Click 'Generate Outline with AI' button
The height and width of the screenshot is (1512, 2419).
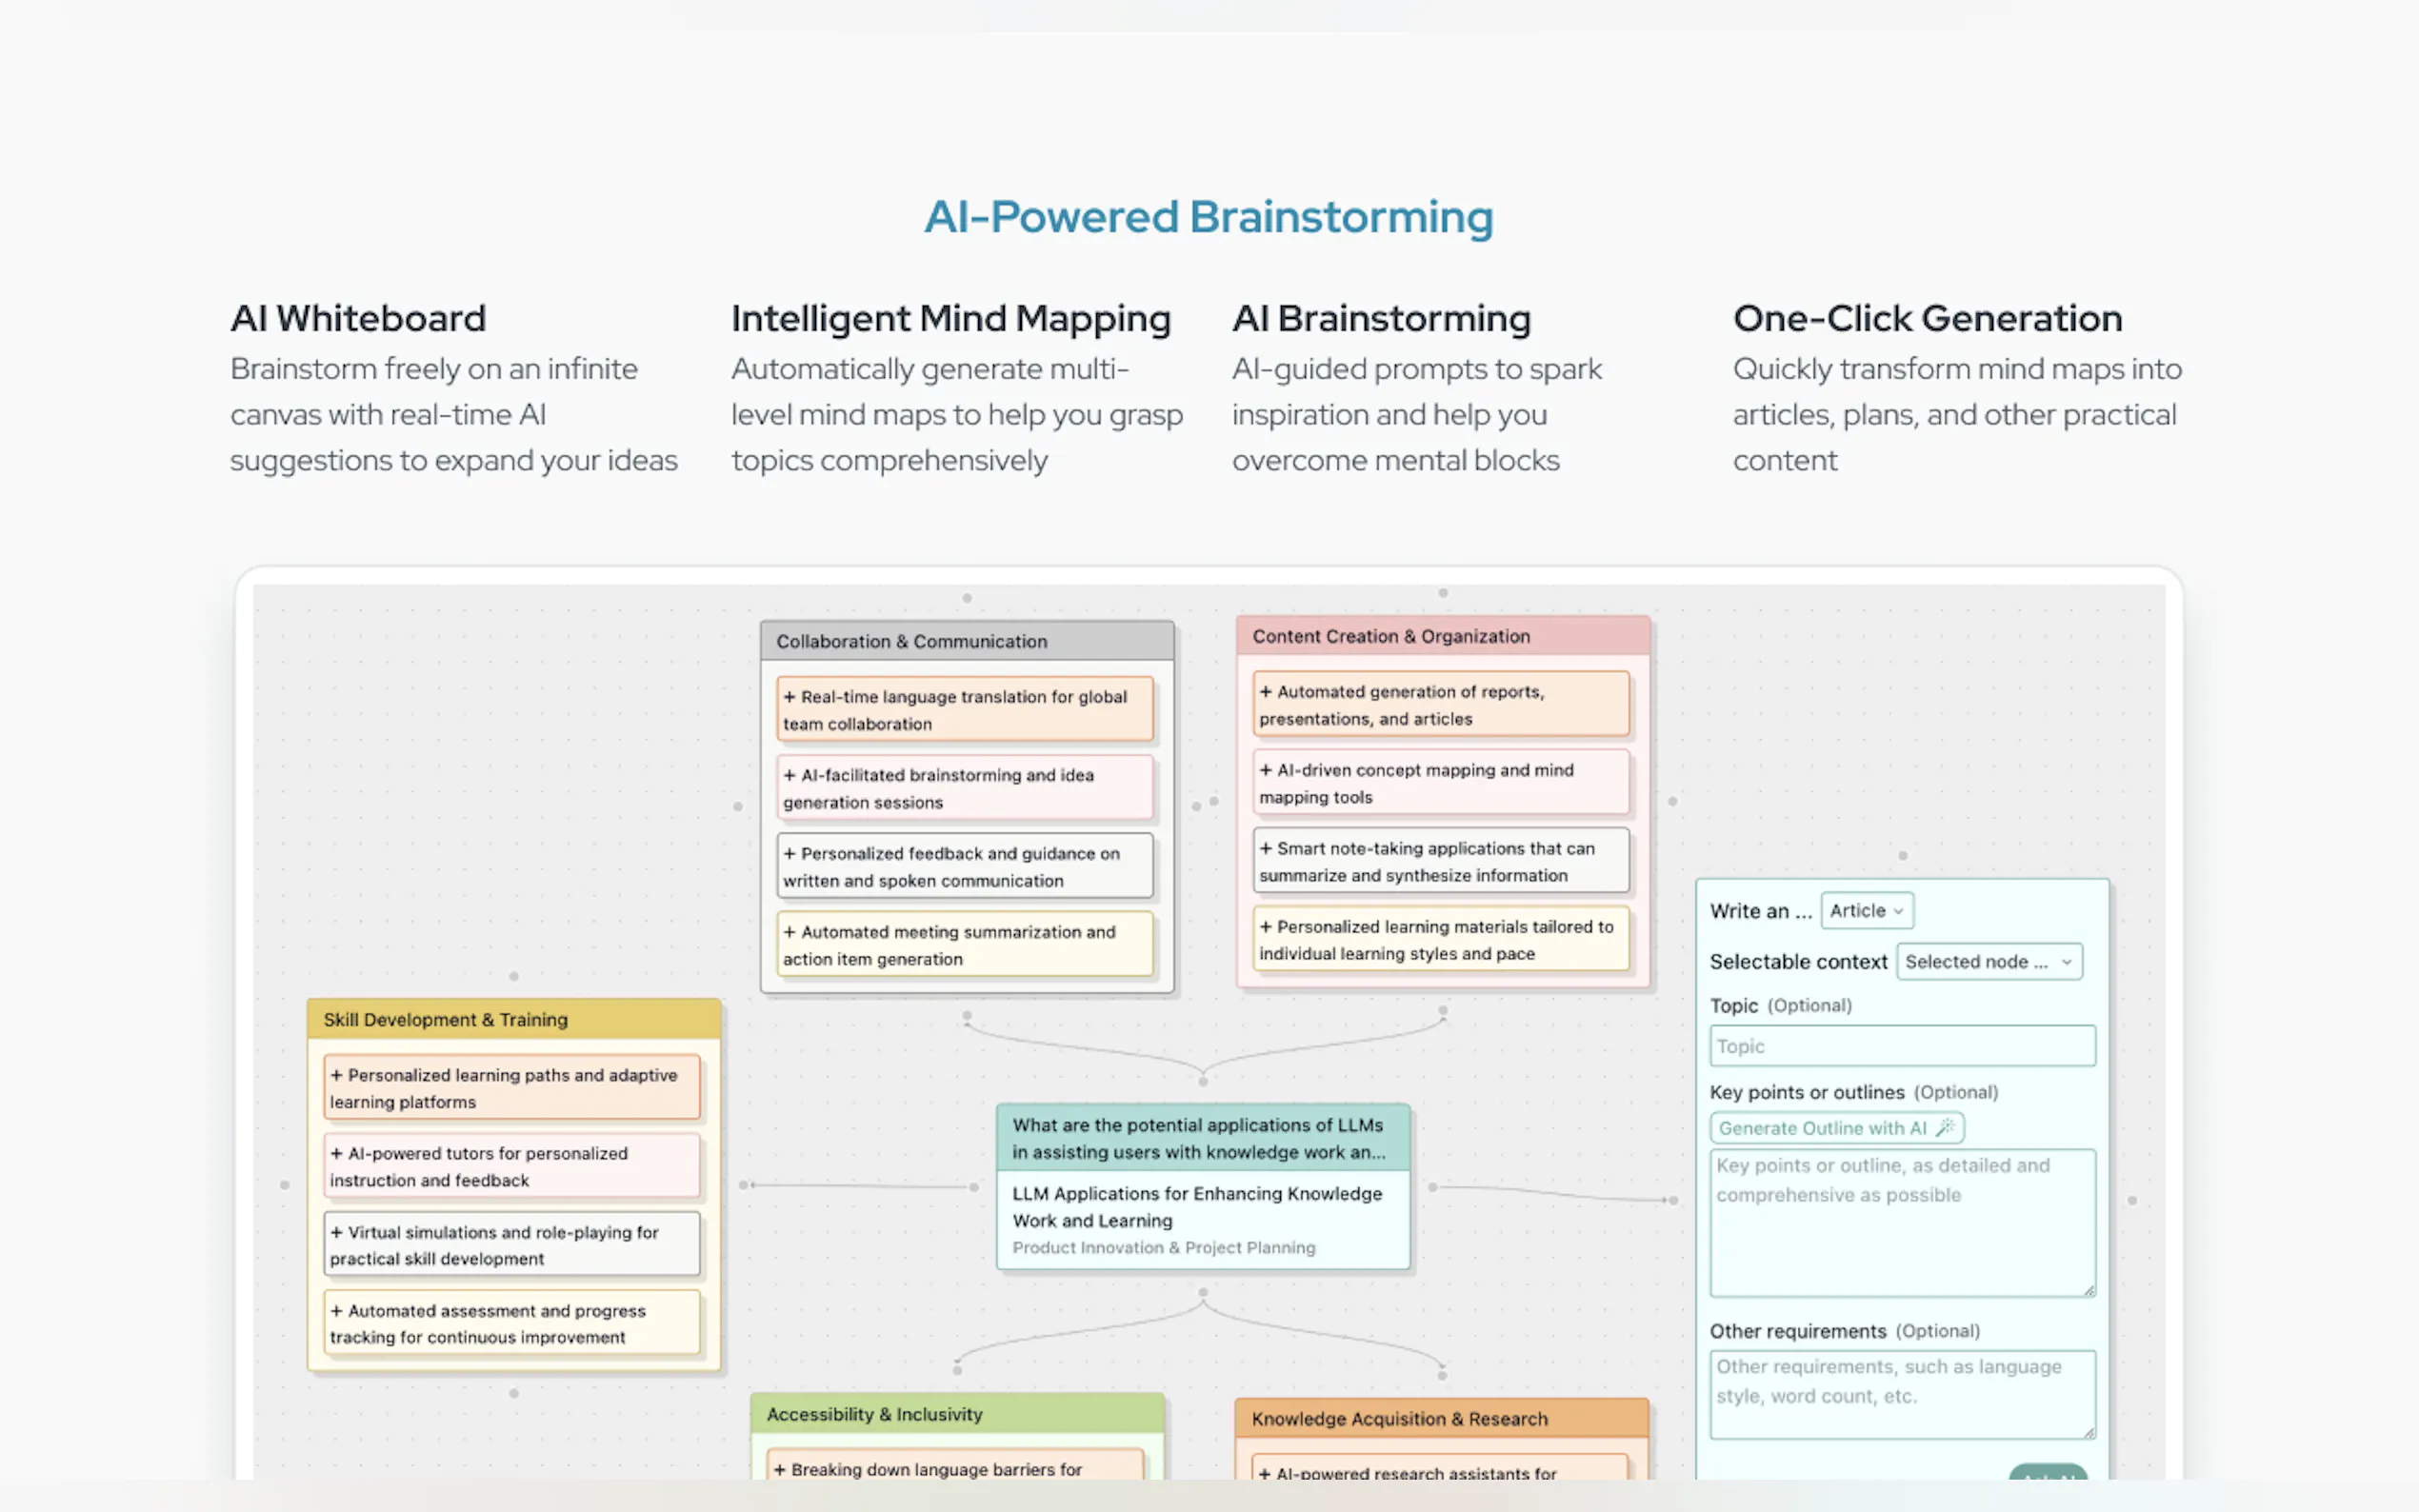[1822, 1128]
